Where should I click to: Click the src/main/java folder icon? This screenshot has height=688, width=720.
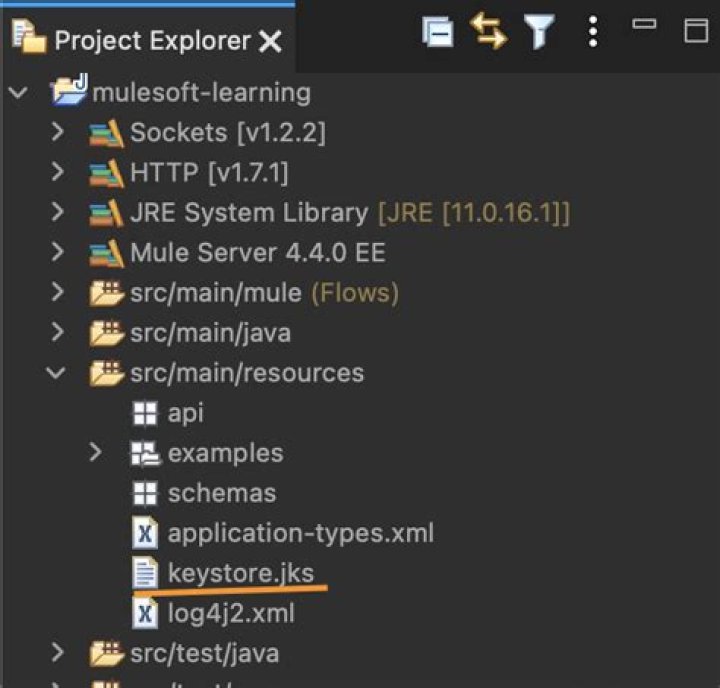pos(107,333)
